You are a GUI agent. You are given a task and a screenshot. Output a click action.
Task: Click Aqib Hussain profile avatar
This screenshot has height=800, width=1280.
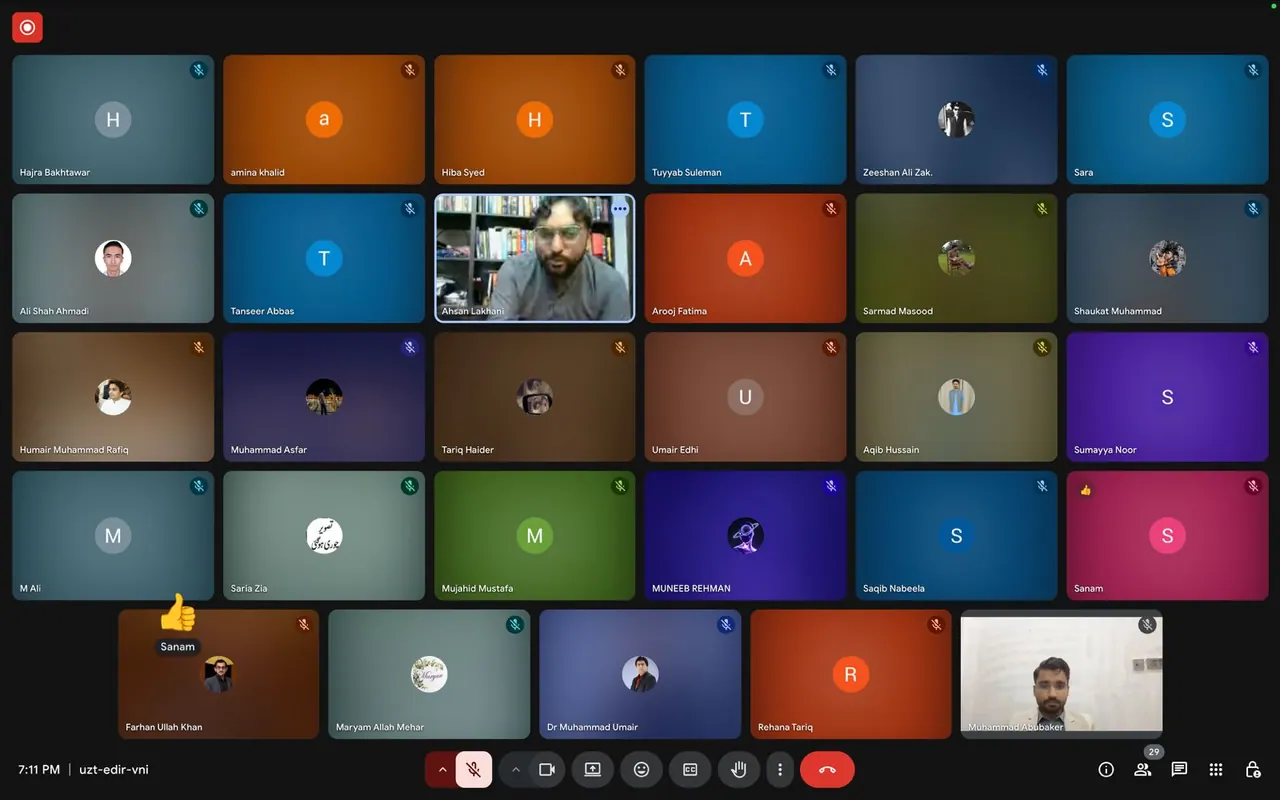pyautogui.click(x=956, y=397)
